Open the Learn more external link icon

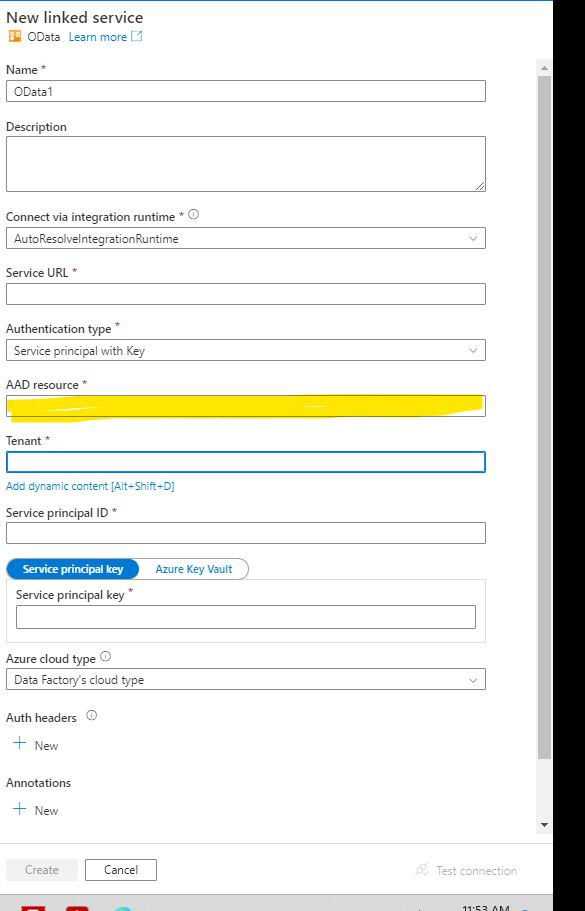pos(137,36)
